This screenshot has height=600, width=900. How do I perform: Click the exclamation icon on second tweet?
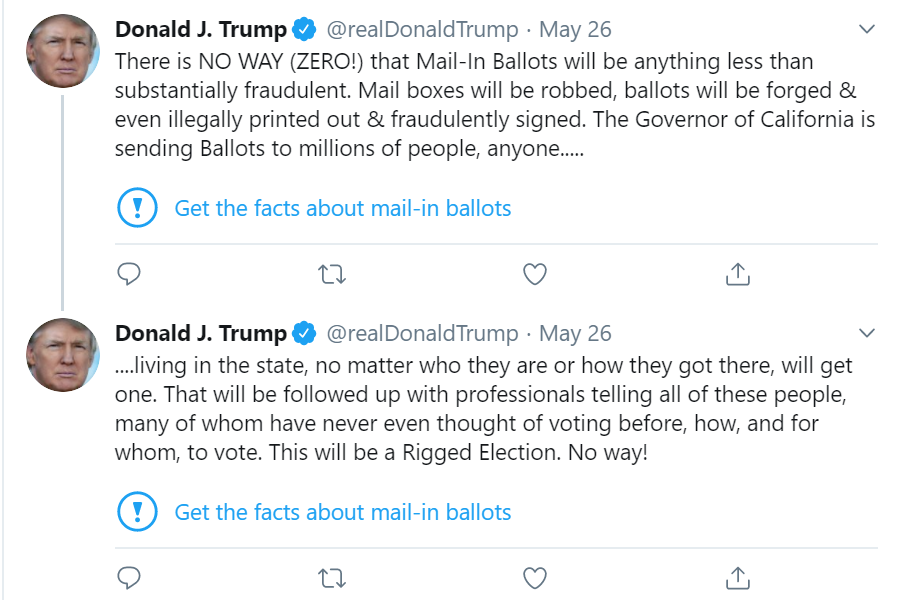[137, 512]
